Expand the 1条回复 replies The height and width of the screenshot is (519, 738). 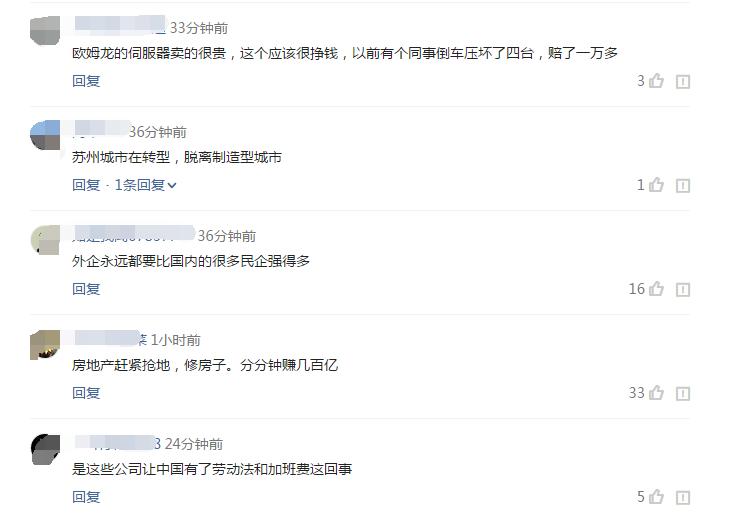pos(145,185)
